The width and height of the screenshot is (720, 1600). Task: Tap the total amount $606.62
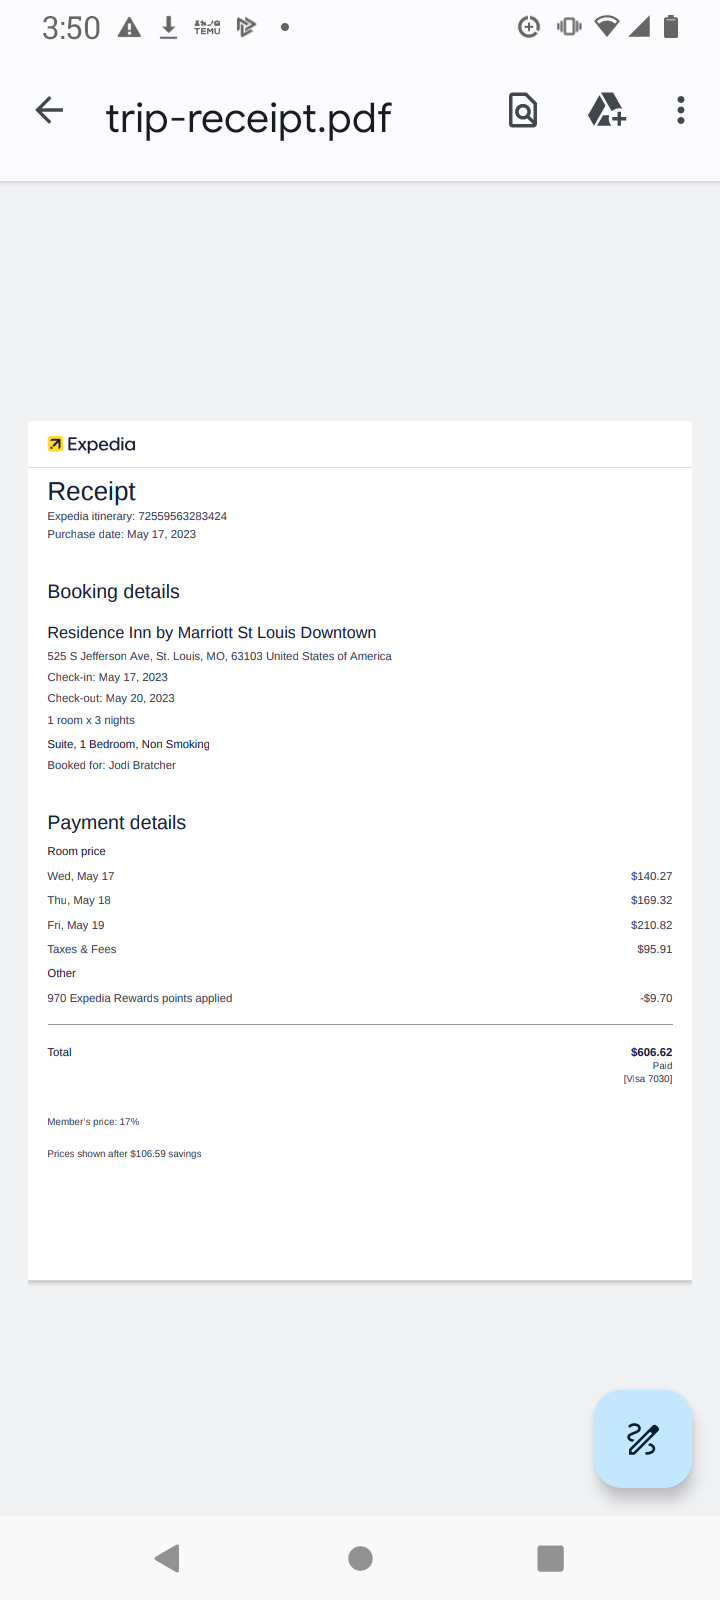tap(651, 1052)
